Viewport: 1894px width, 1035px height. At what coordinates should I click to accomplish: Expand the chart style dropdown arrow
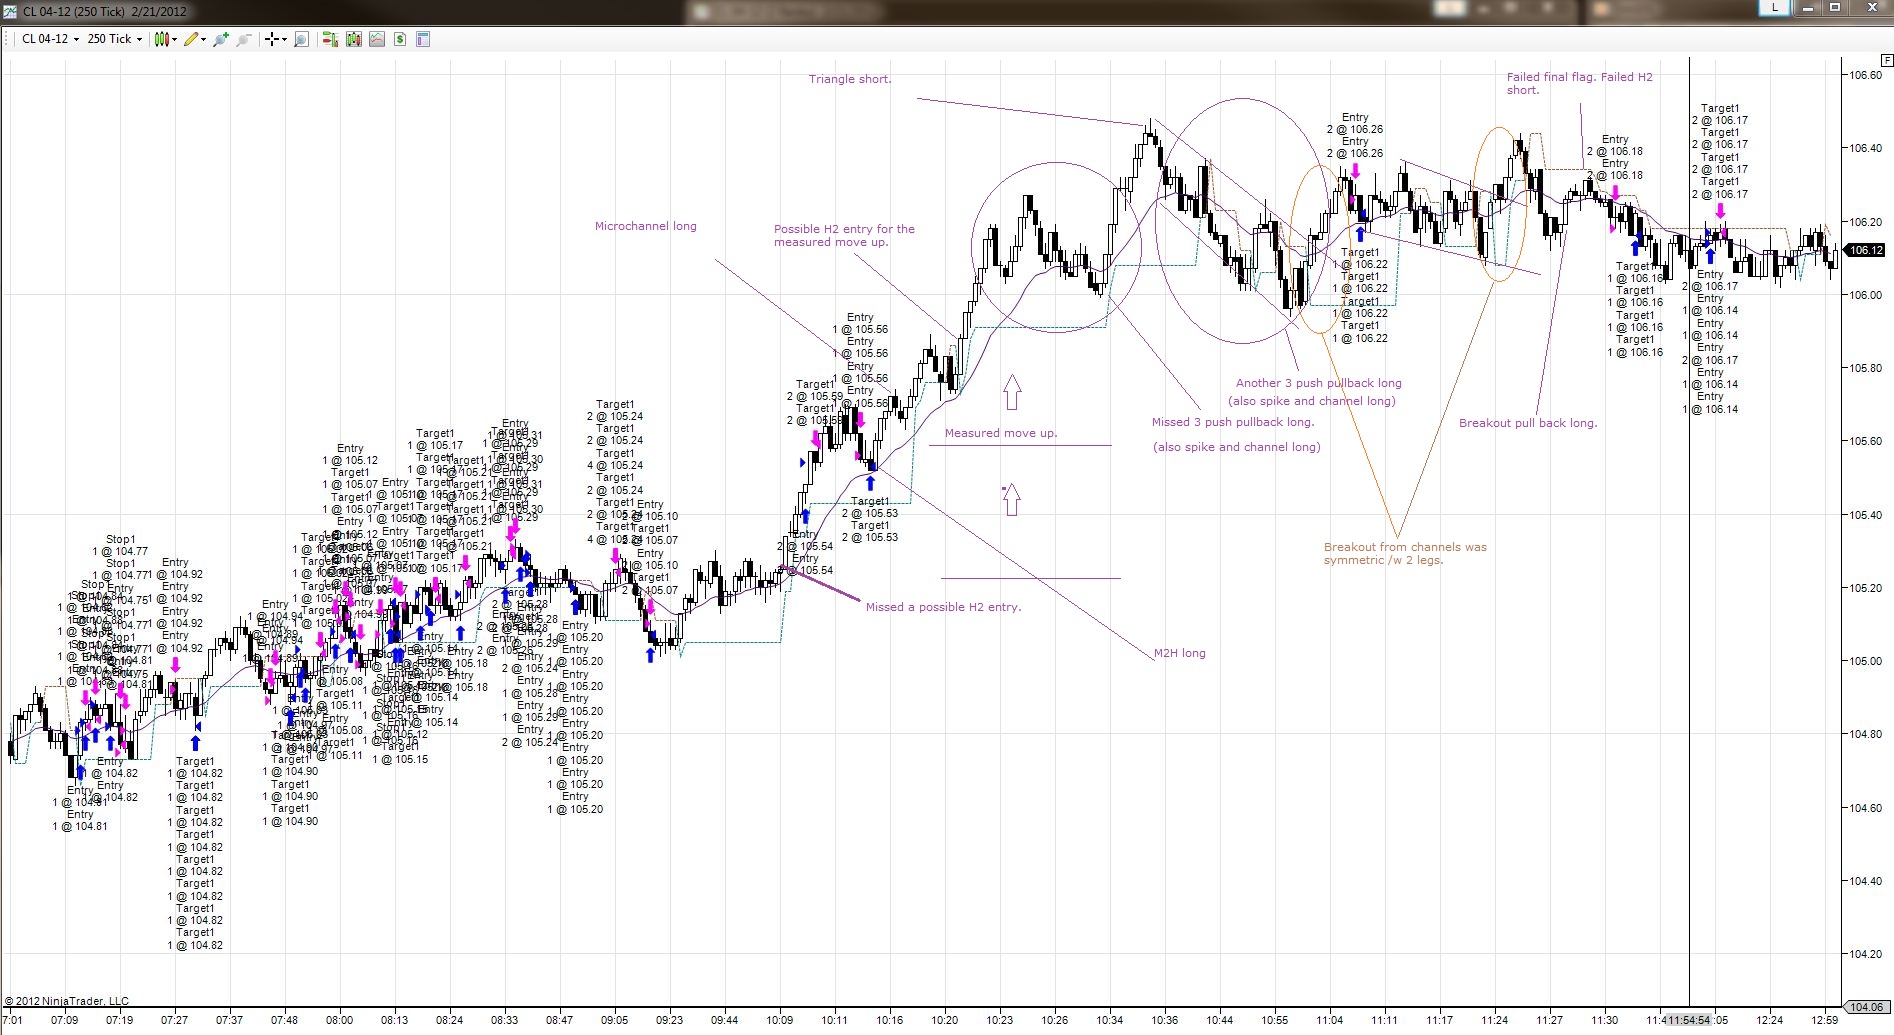[174, 40]
